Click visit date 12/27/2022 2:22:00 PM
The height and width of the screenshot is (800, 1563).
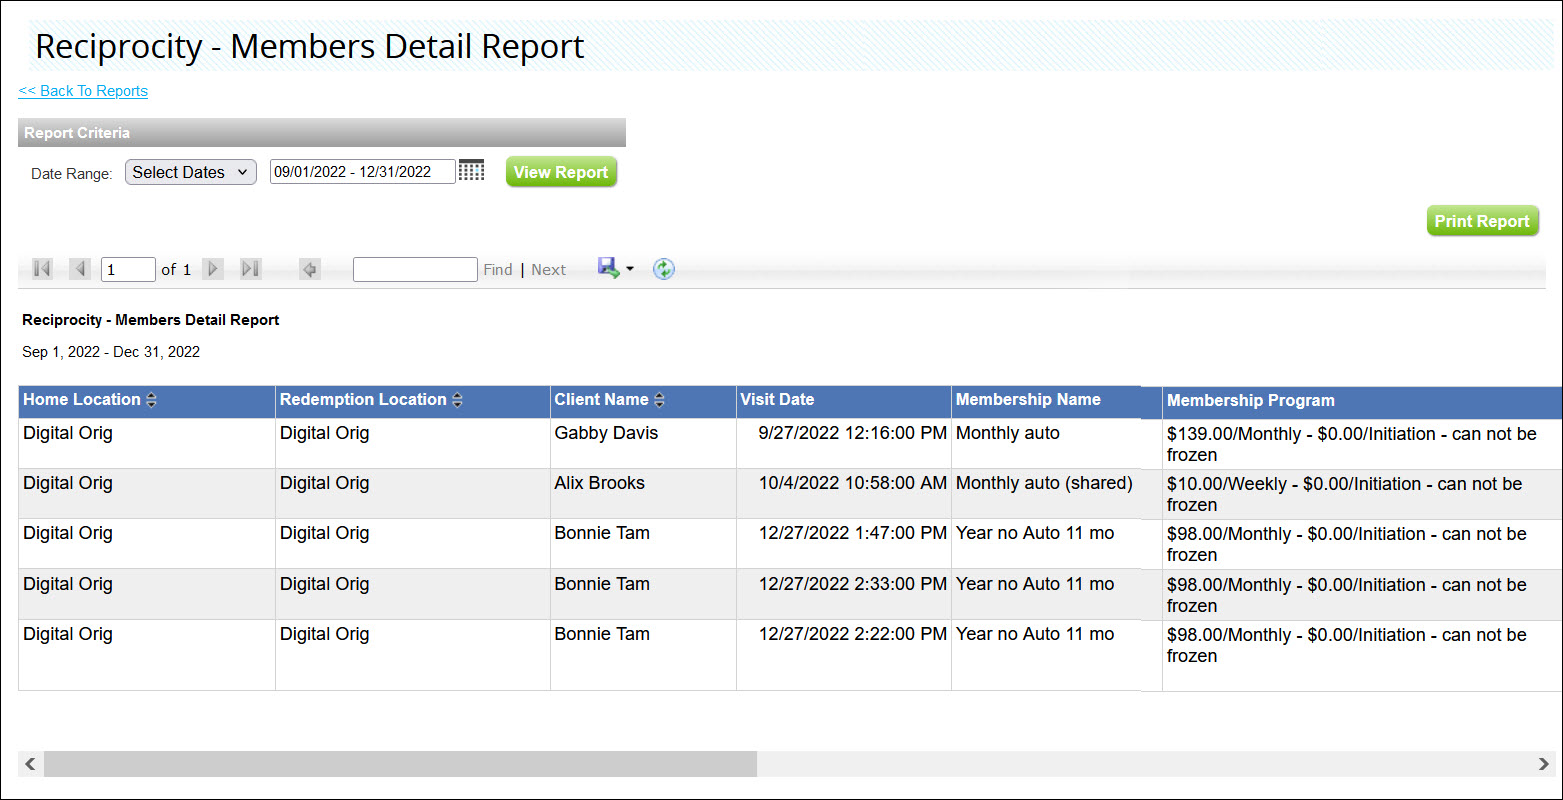(x=852, y=634)
